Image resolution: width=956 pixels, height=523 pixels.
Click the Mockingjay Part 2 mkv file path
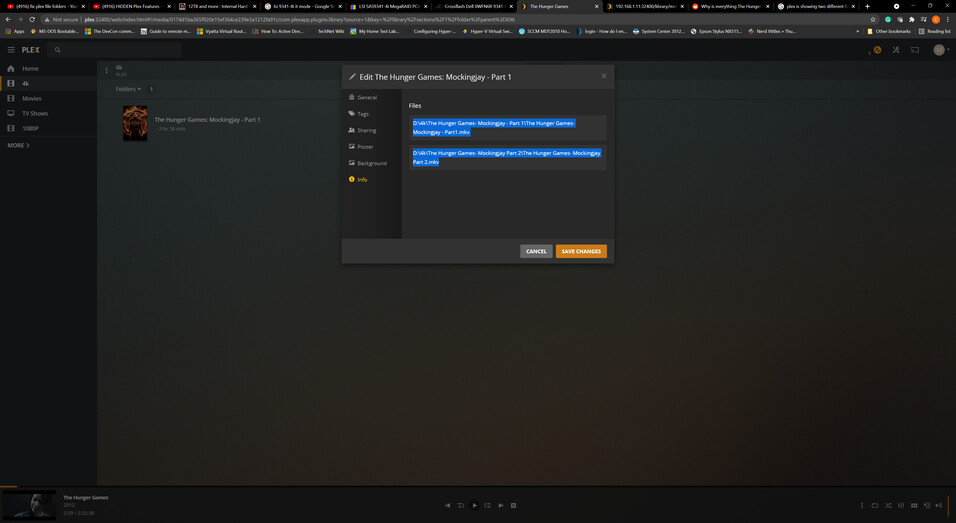(507, 157)
